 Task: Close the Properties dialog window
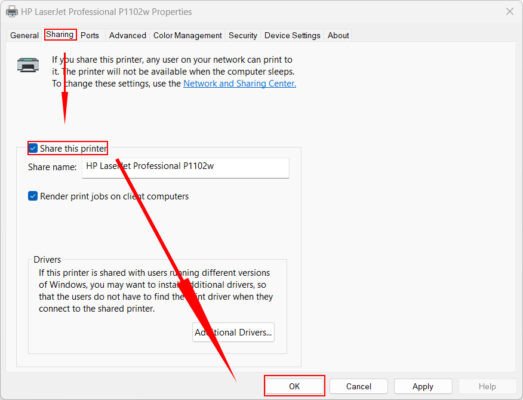tap(509, 12)
